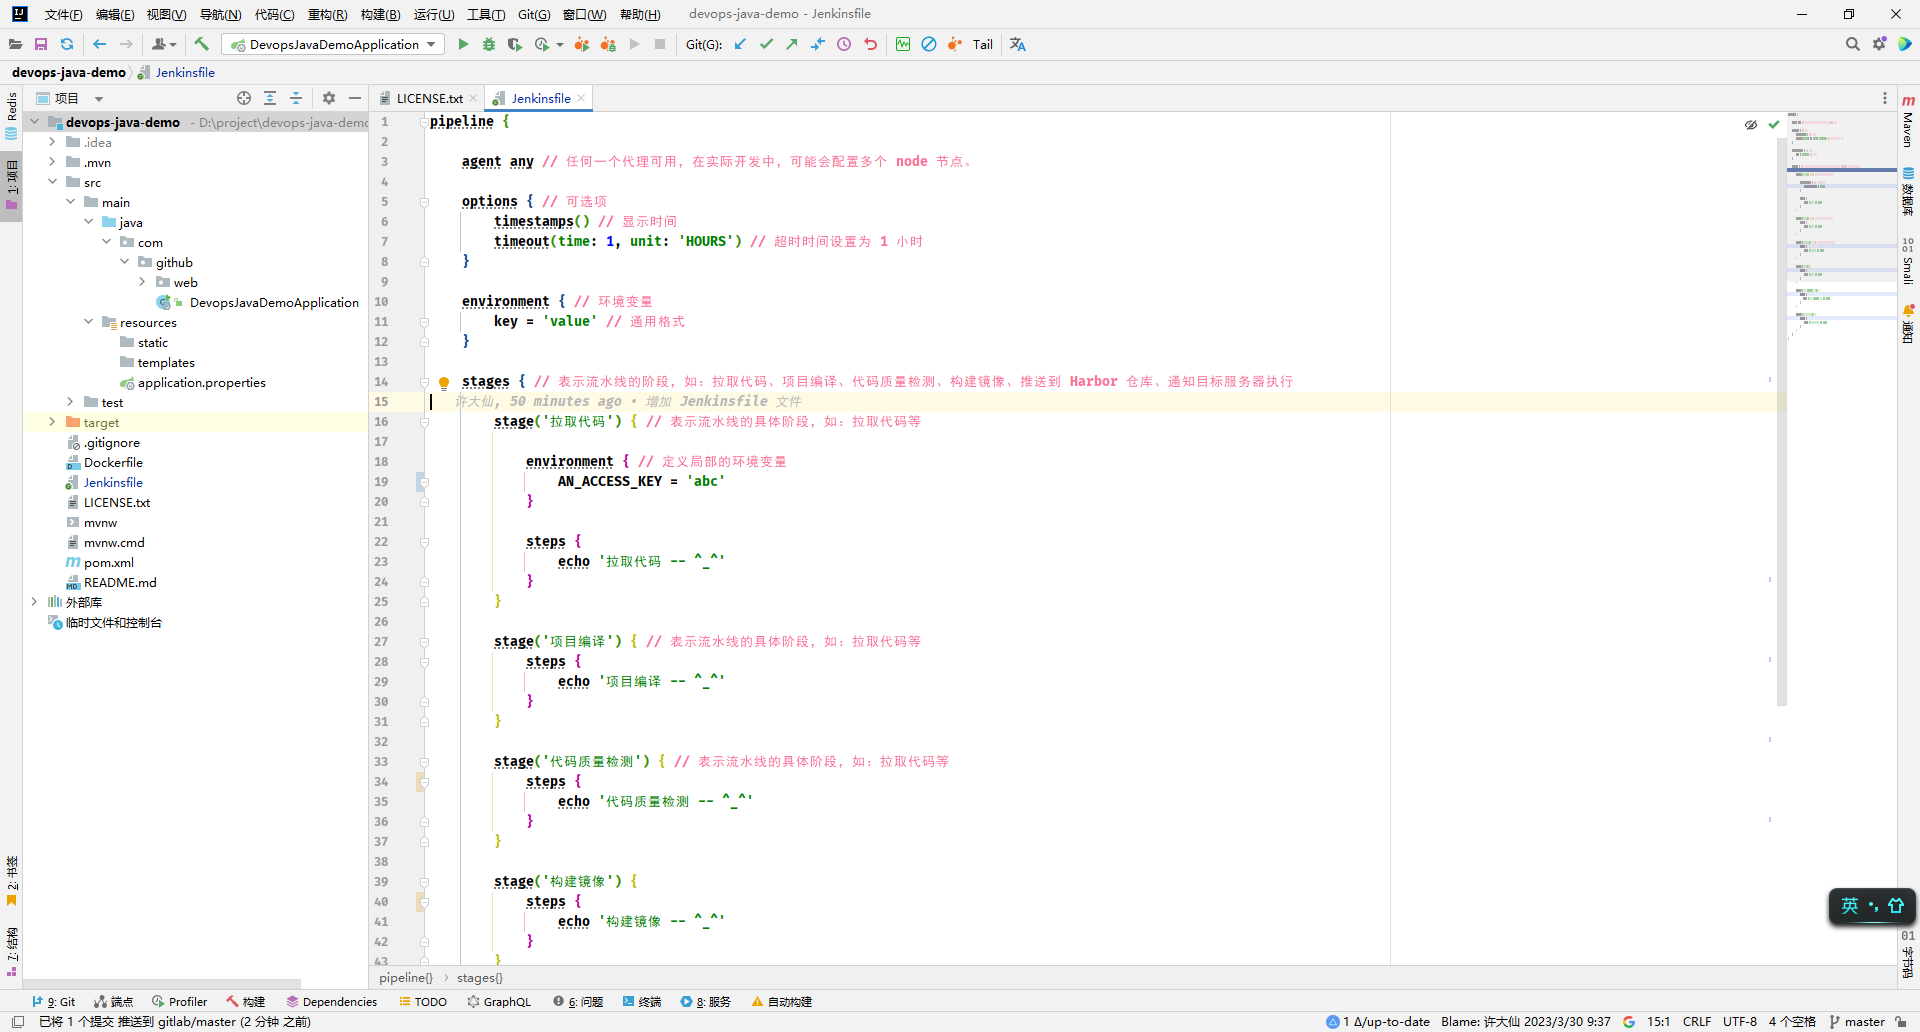
Task: Open the Git(G) menu
Action: [534, 14]
